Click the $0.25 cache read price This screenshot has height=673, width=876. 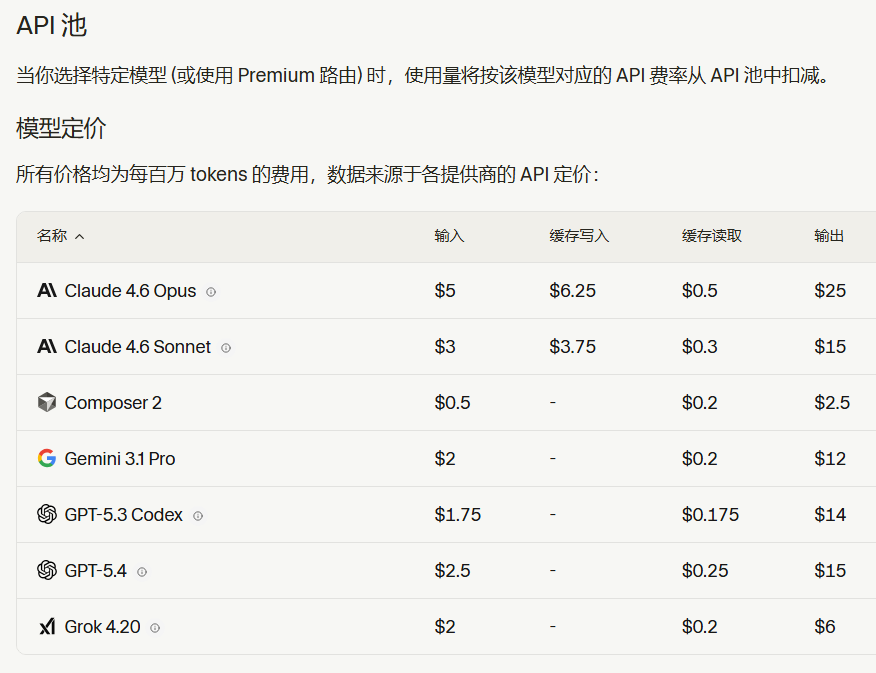(x=705, y=570)
